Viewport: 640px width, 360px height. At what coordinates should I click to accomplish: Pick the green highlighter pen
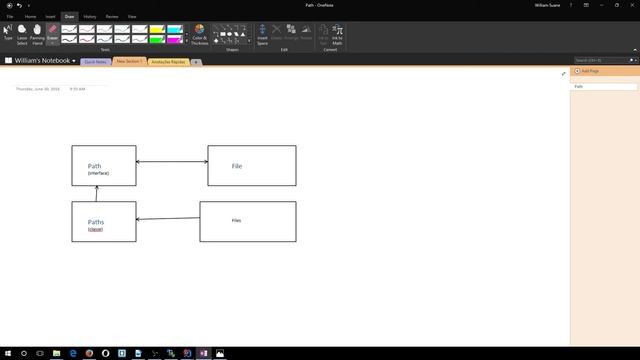[x=157, y=39]
